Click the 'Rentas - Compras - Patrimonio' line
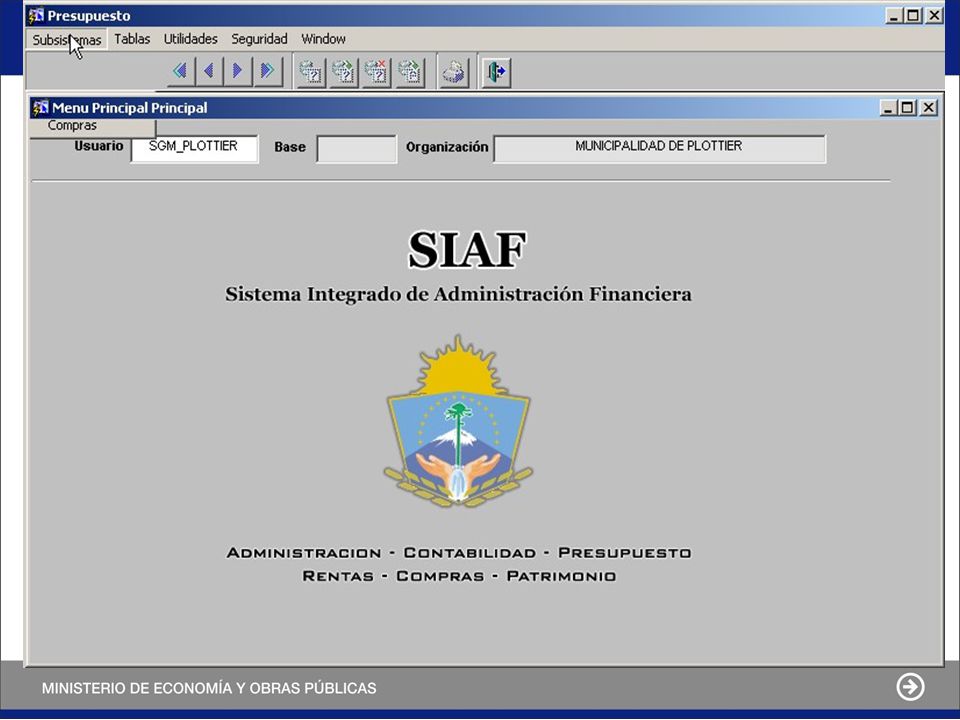This screenshot has height=720, width=960. click(x=459, y=576)
